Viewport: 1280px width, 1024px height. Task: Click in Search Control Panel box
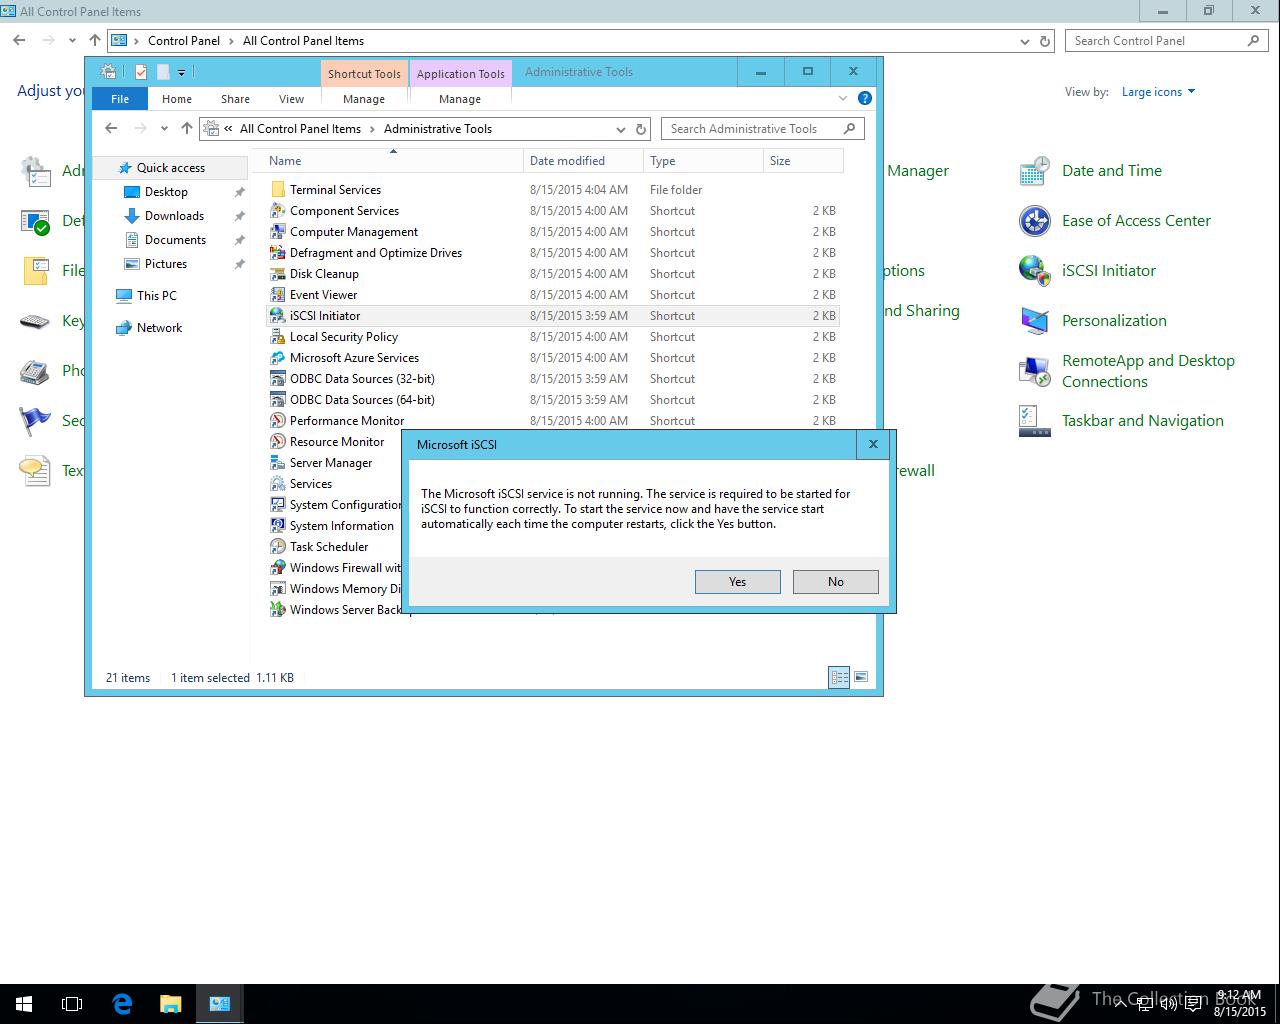click(x=1167, y=41)
